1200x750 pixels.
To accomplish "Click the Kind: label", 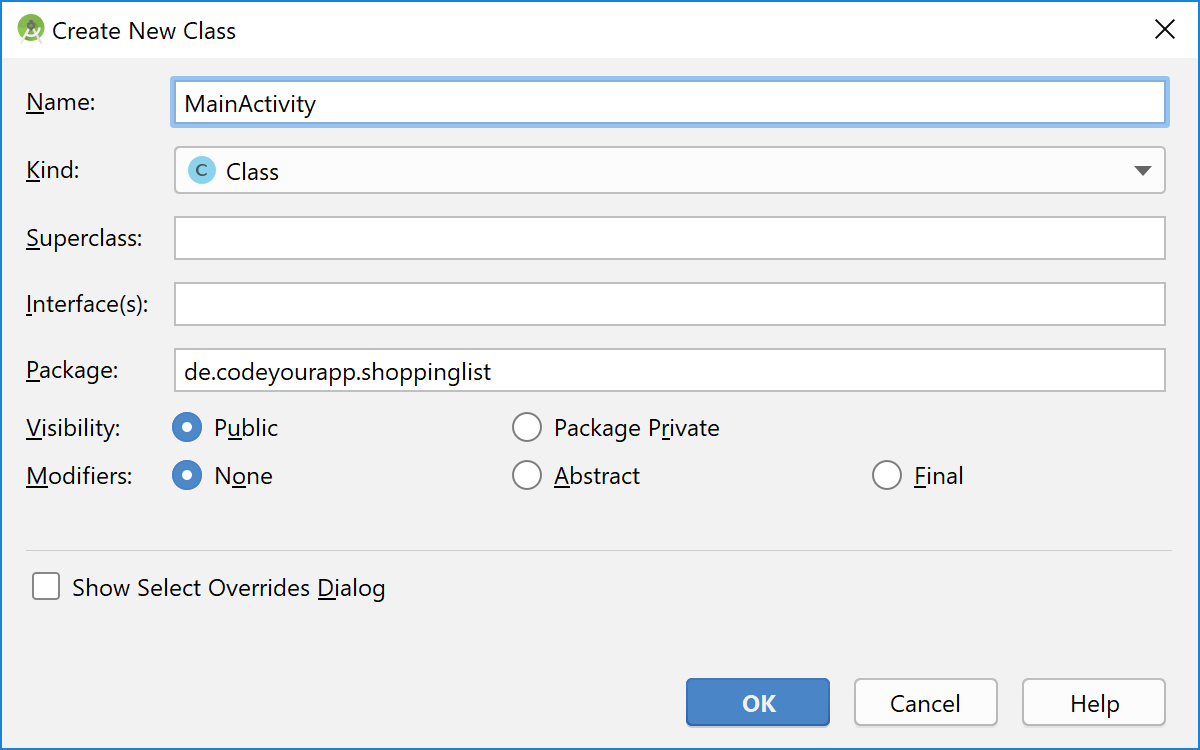I will tap(53, 170).
